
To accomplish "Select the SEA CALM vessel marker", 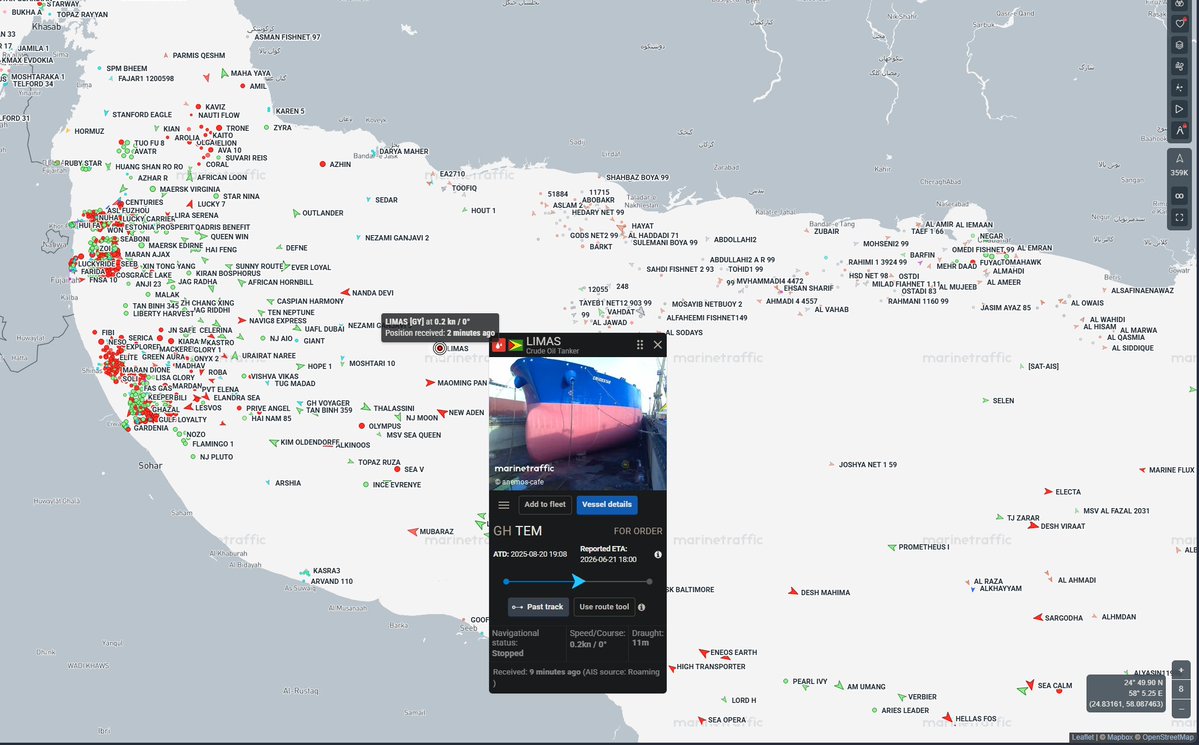I will [x=1030, y=685].
